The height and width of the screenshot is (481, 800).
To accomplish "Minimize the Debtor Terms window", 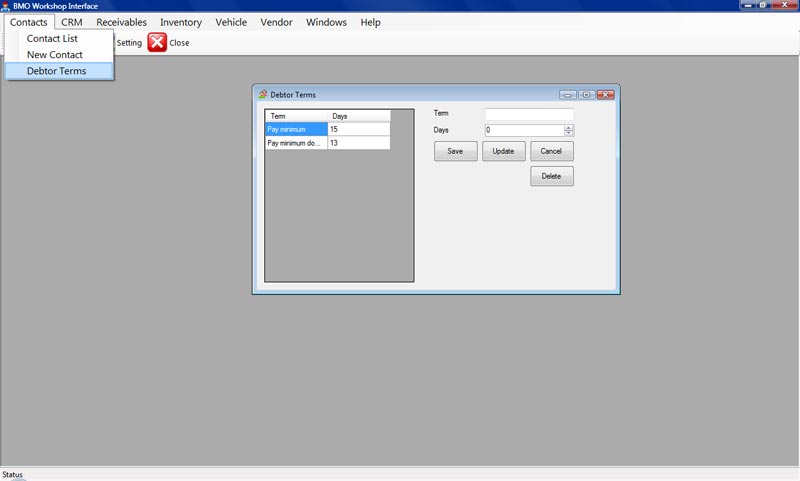I will pyautogui.click(x=567, y=95).
